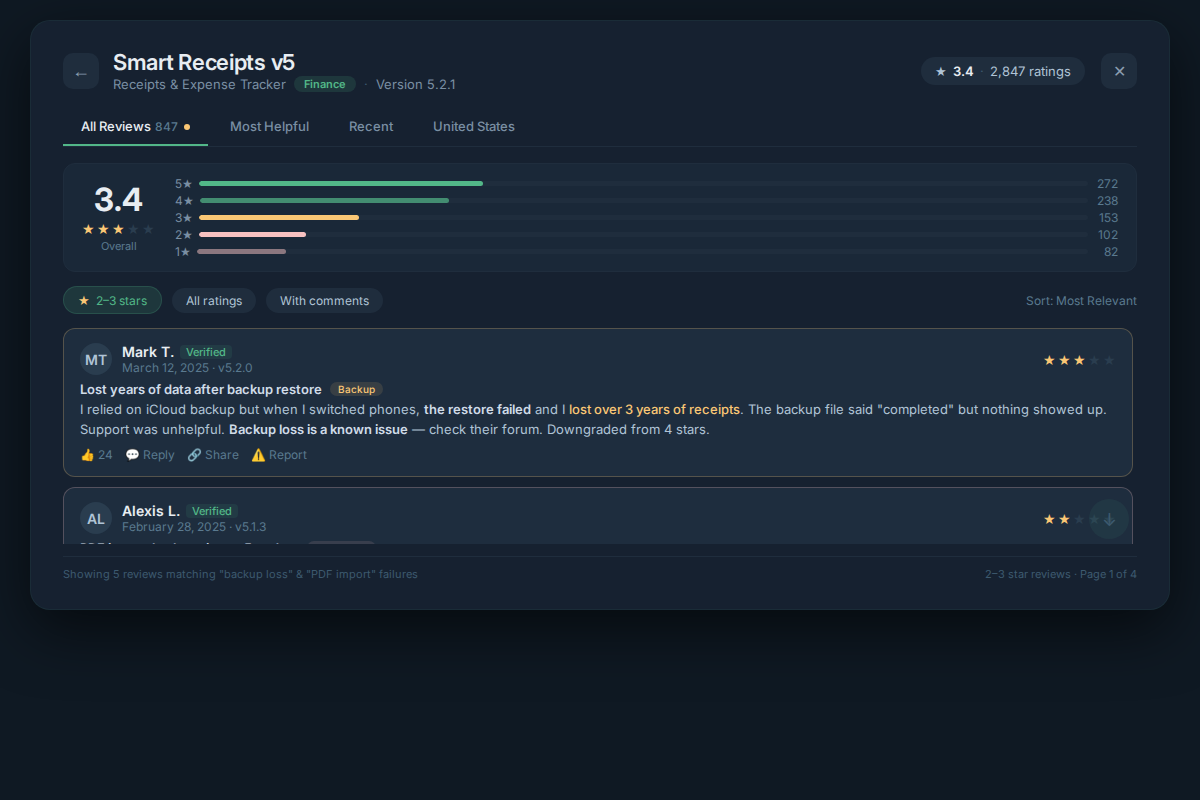Close the Smart Receipts reviews dialog
Image resolution: width=1200 pixels, height=800 pixels.
(1119, 71)
